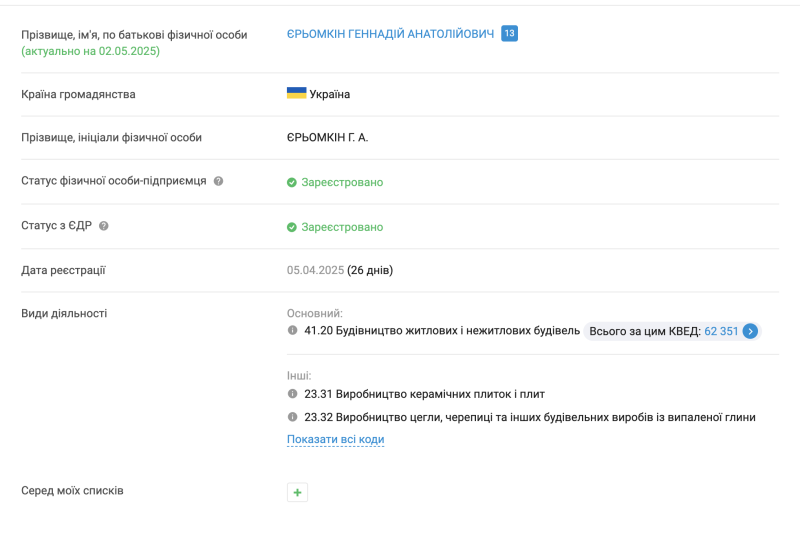Click the blue arrow after 62 351
The image size is (800, 540).
coord(751,331)
